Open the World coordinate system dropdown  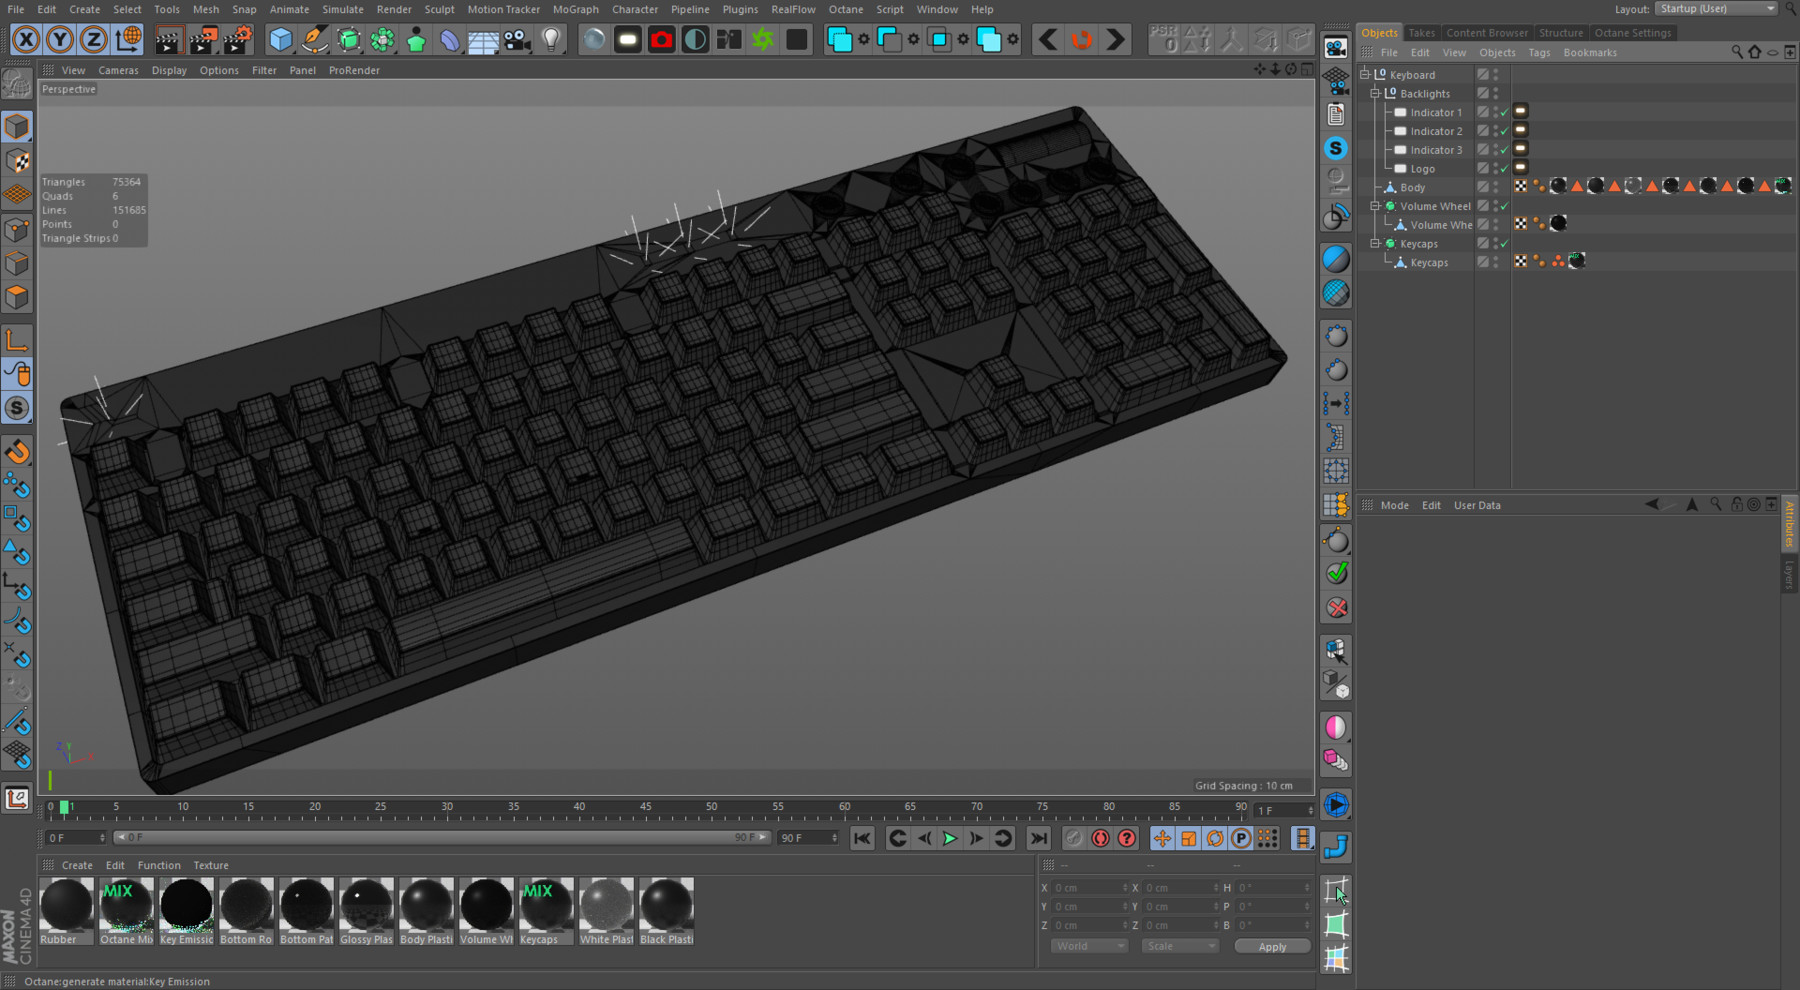click(x=1088, y=945)
